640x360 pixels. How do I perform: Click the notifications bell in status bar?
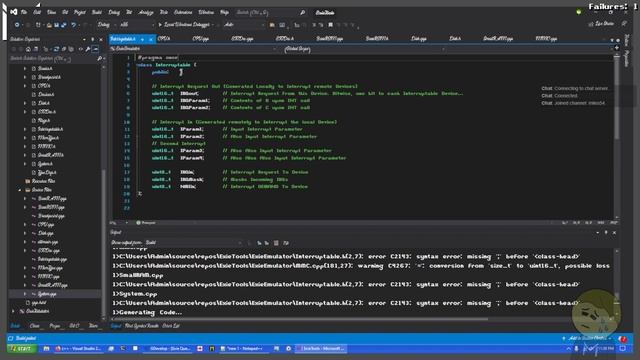coord(623,338)
